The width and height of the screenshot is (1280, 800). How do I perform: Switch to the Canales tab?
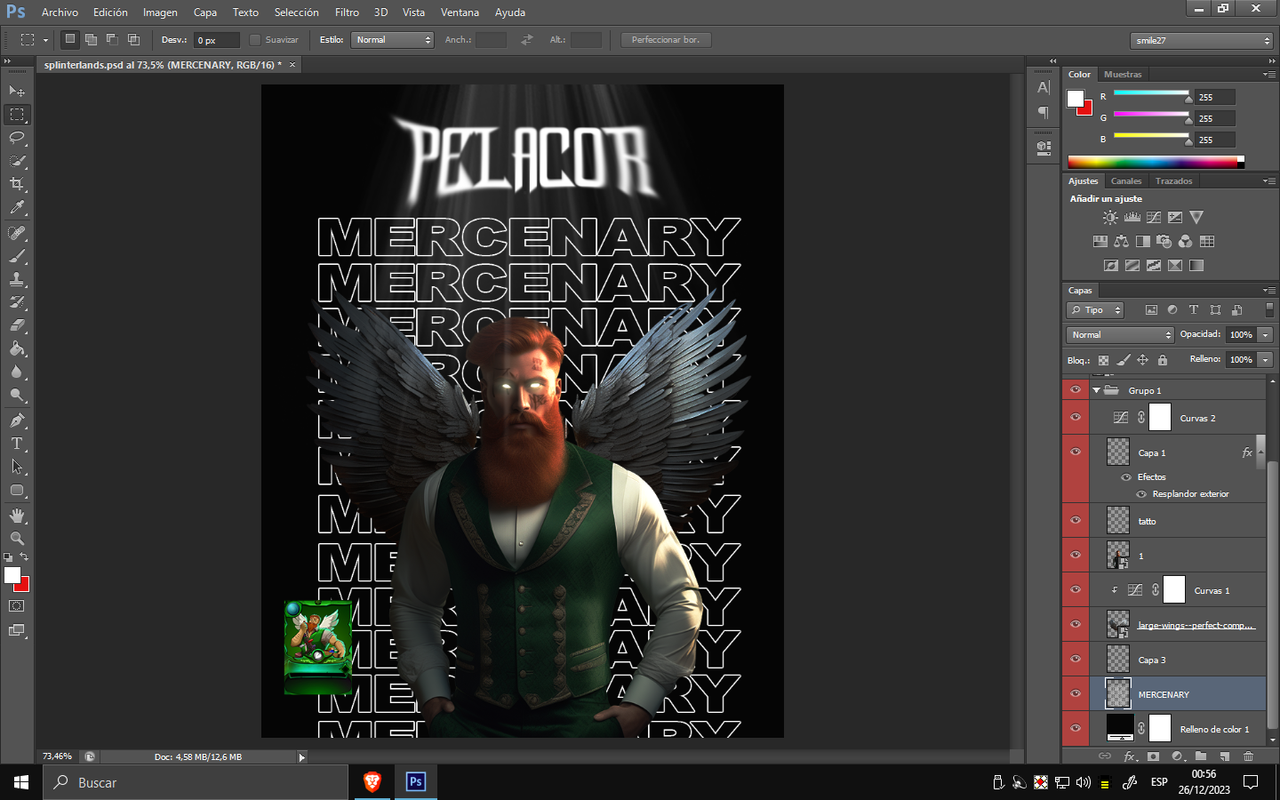pyautogui.click(x=1126, y=181)
